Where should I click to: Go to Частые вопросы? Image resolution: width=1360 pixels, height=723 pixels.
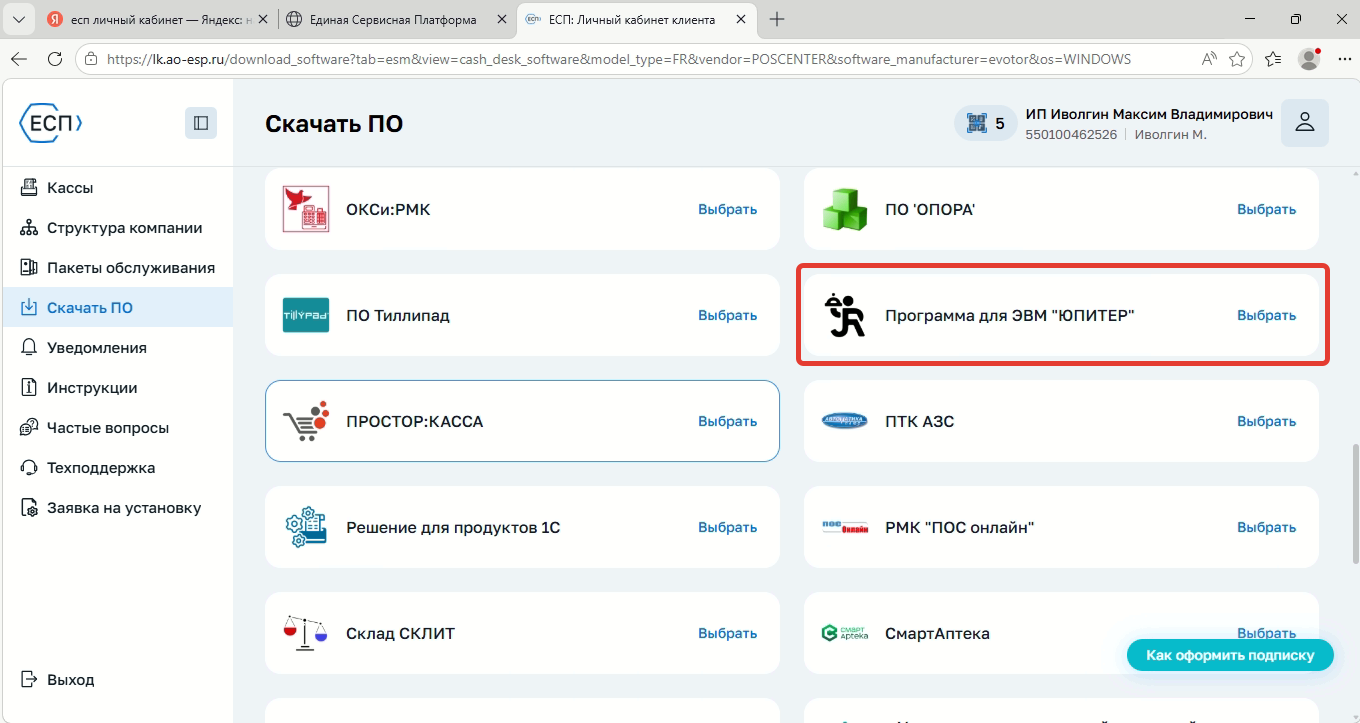click(x=116, y=428)
